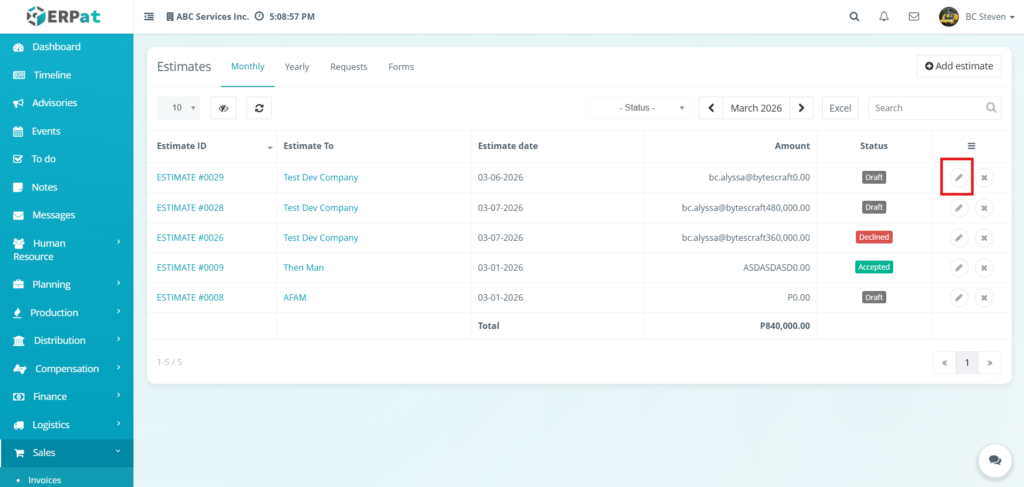Change rows per page dropdown showing 10
1024x487 pixels.
179,108
